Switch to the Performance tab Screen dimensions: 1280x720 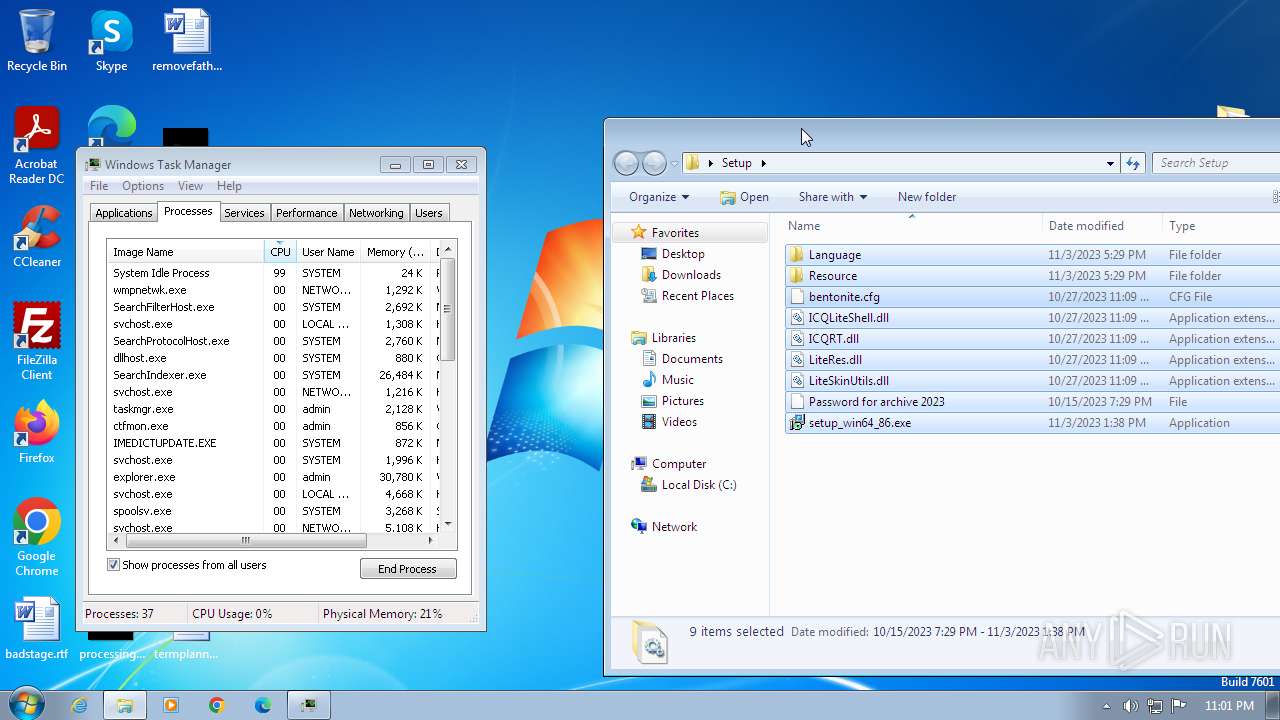click(307, 213)
